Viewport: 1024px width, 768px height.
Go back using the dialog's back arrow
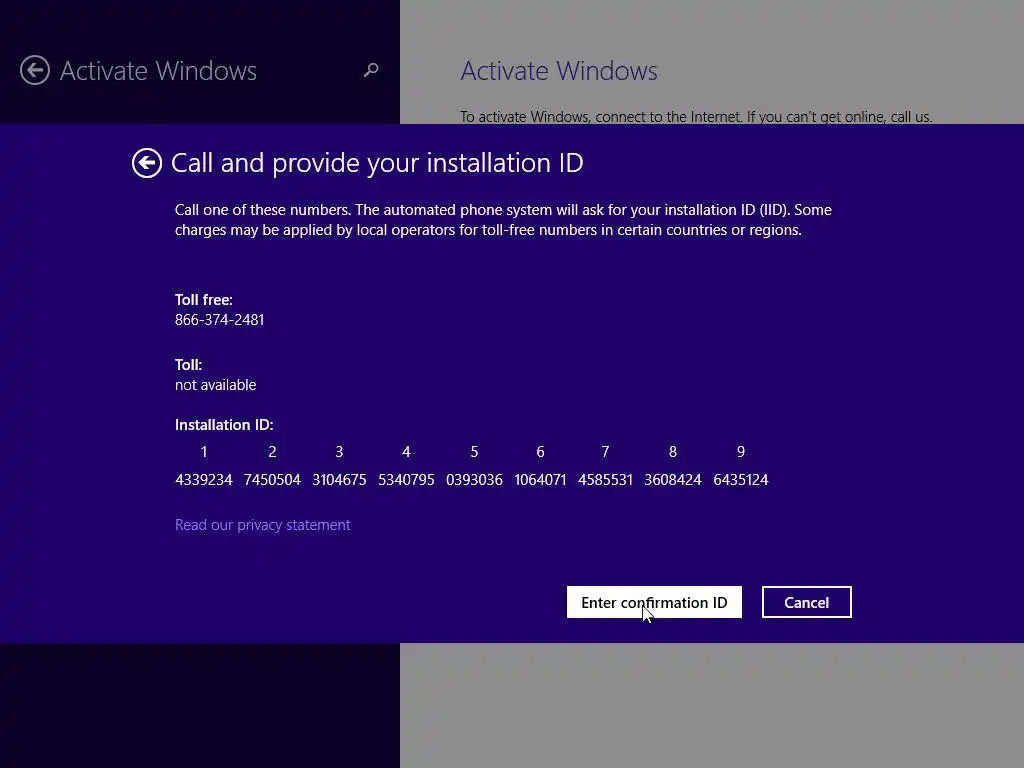[146, 163]
